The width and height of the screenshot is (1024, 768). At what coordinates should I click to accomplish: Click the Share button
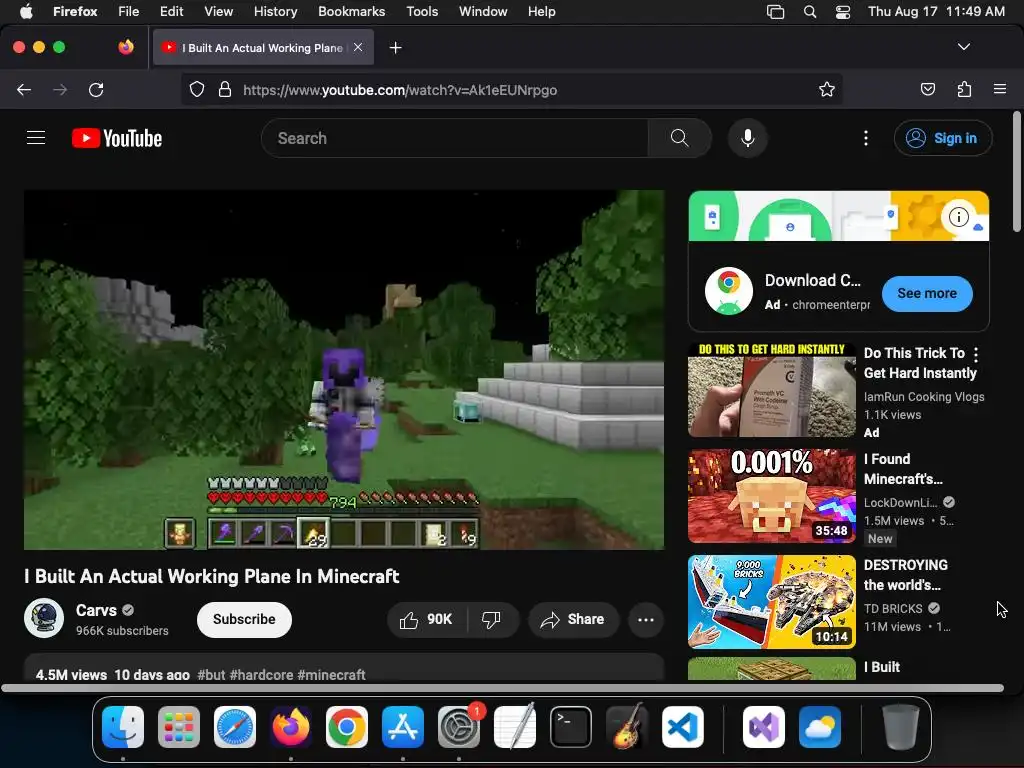[573, 619]
